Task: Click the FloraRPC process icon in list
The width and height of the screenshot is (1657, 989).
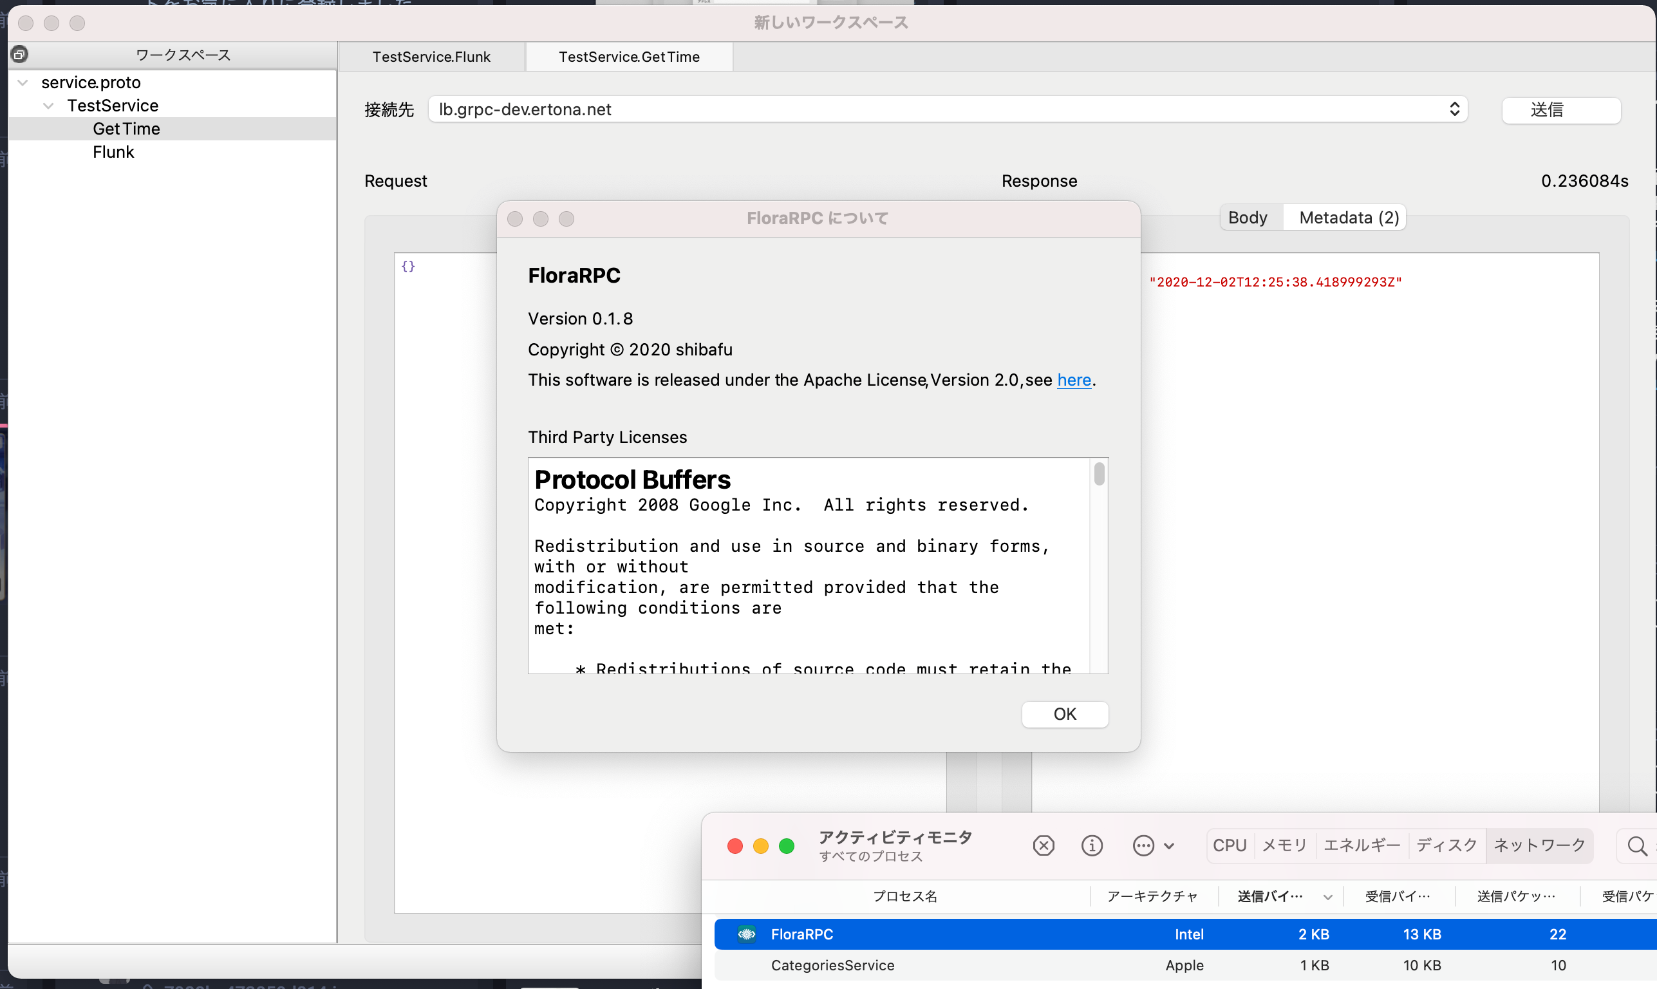Action: click(x=746, y=934)
